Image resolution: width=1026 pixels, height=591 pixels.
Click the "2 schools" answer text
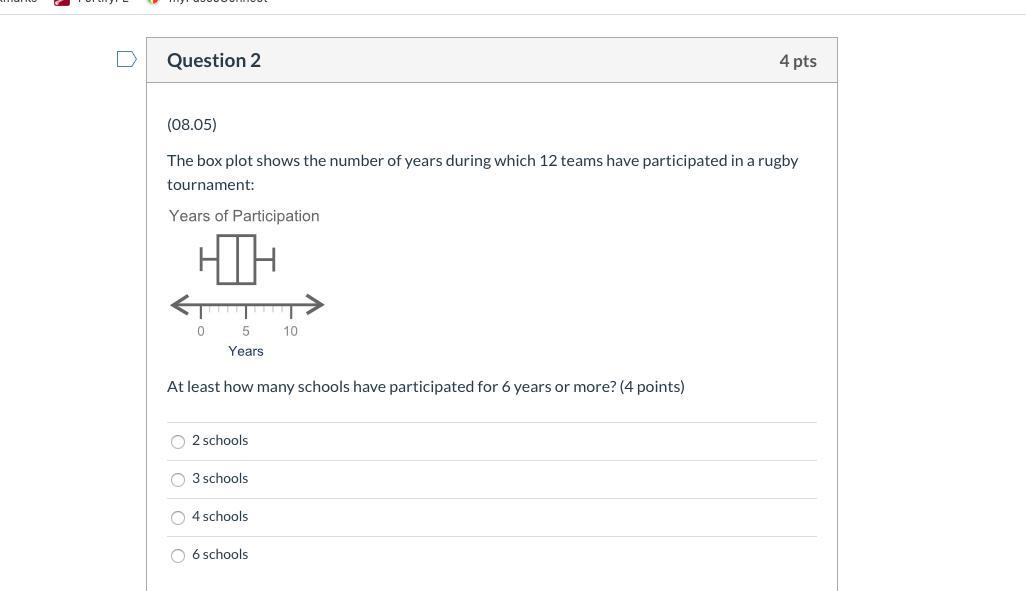[x=220, y=440]
